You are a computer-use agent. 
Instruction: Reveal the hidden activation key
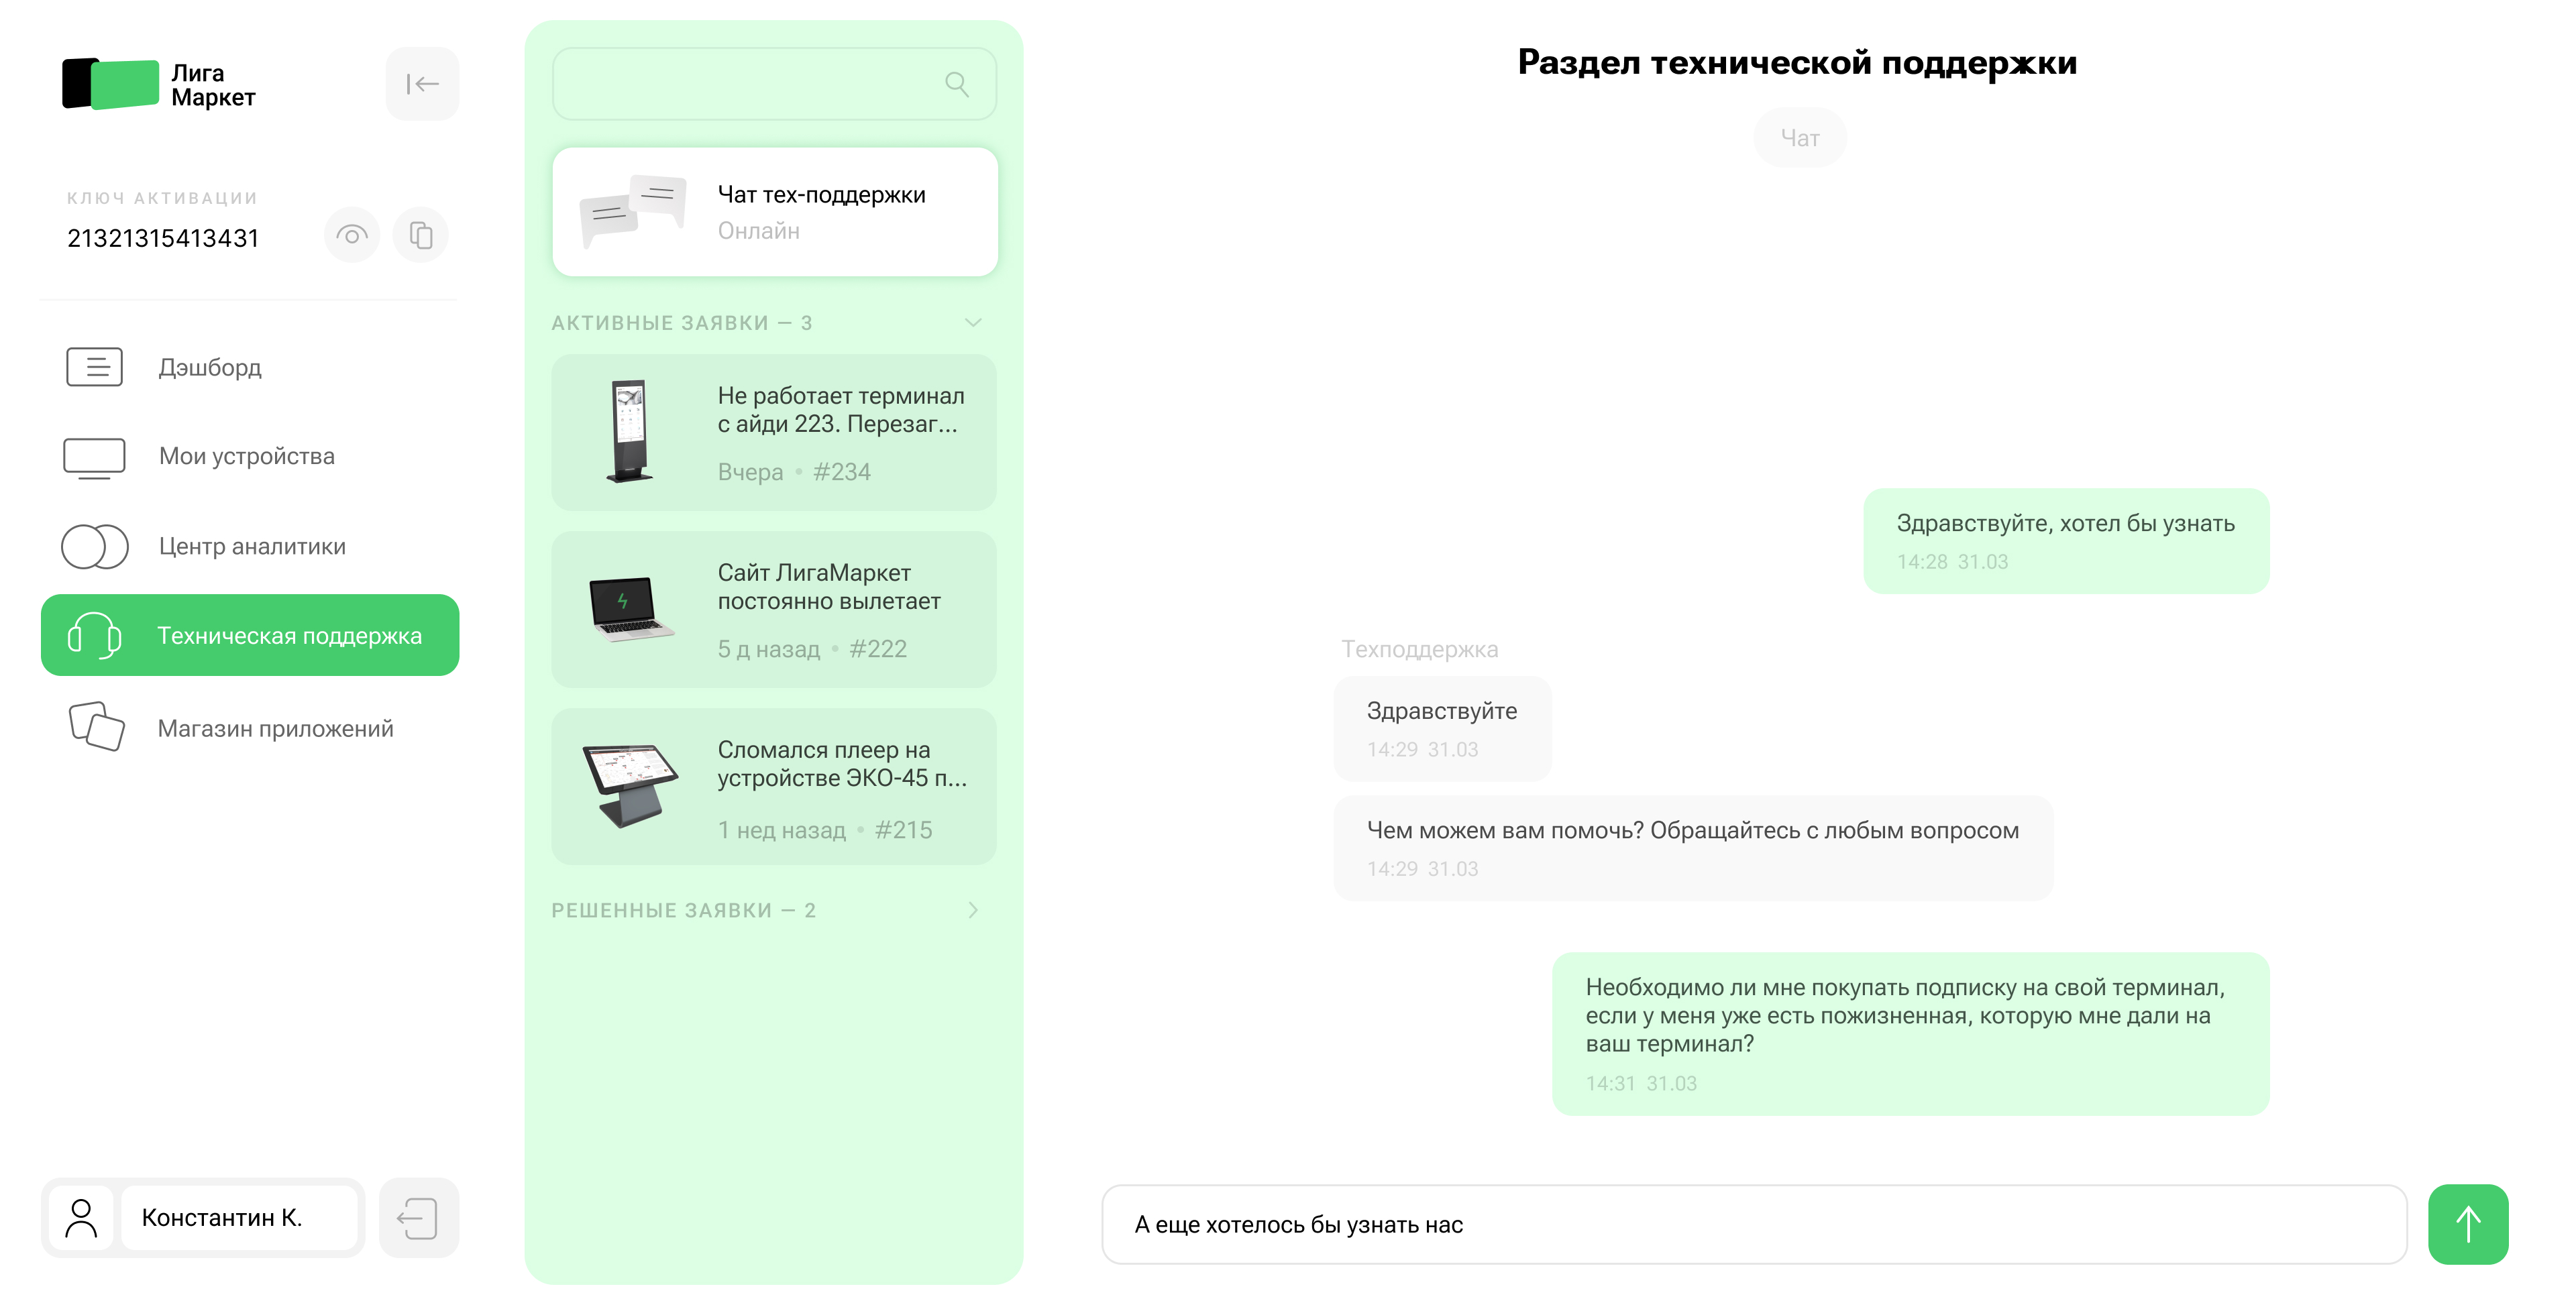[x=351, y=234]
